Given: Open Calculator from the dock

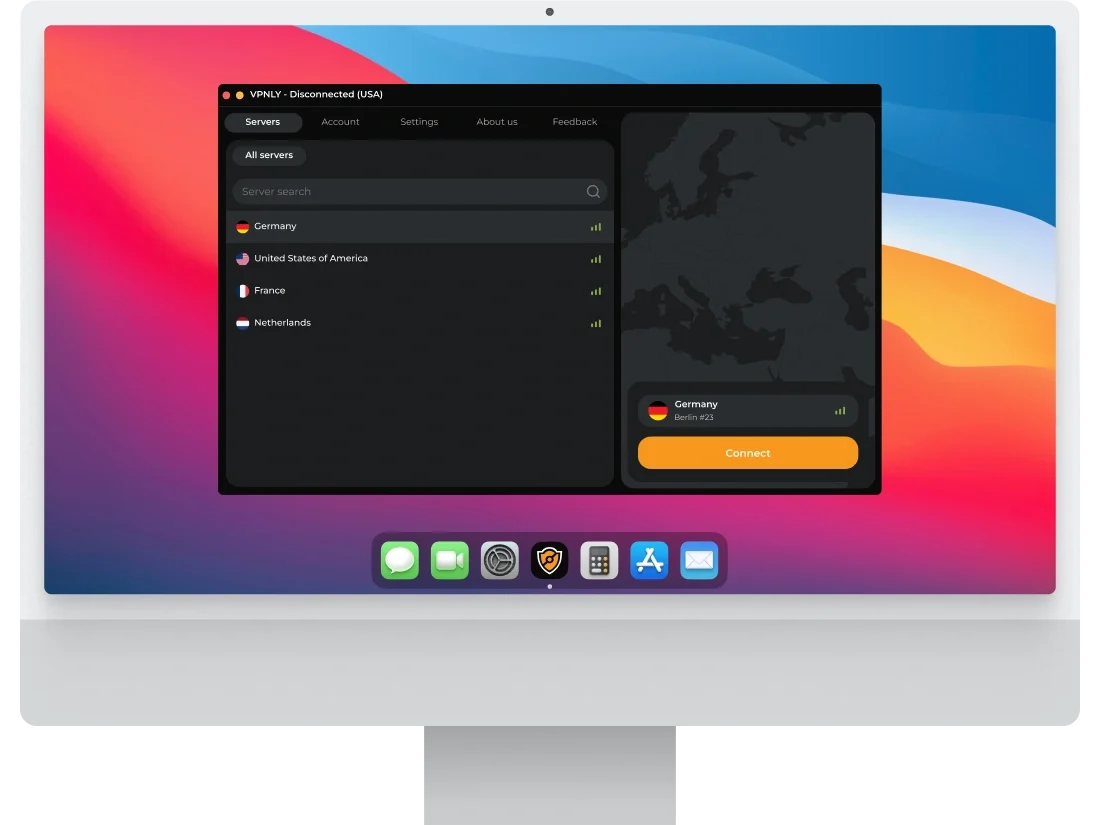Looking at the screenshot, I should [599, 561].
